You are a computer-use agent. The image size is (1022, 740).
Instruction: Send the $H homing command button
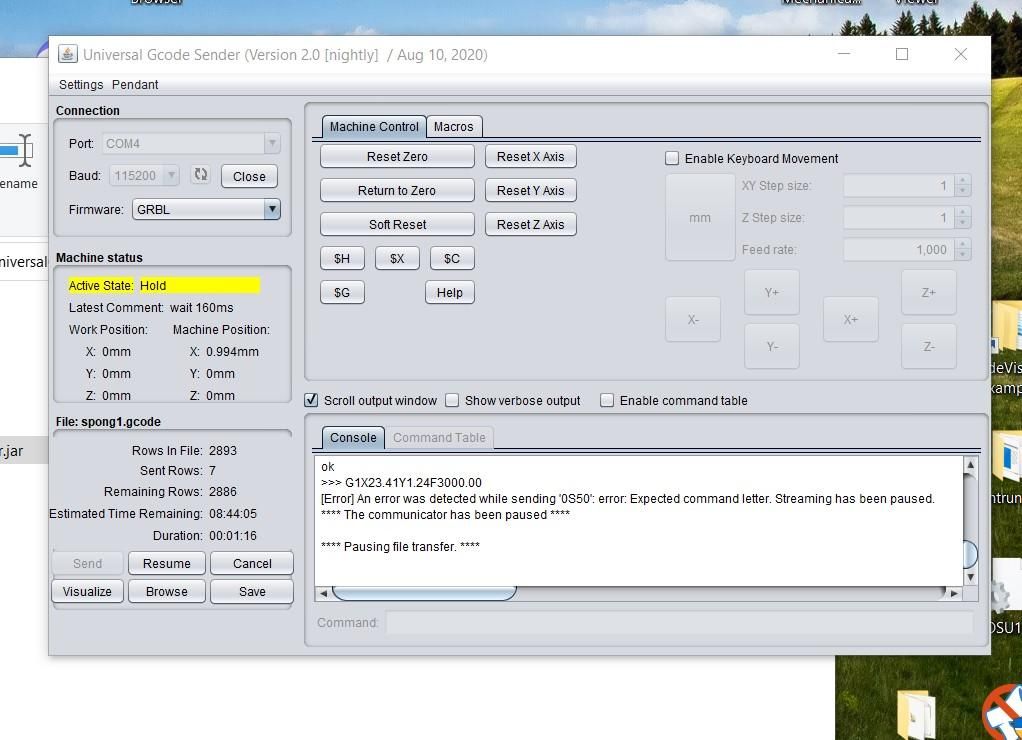click(x=342, y=258)
